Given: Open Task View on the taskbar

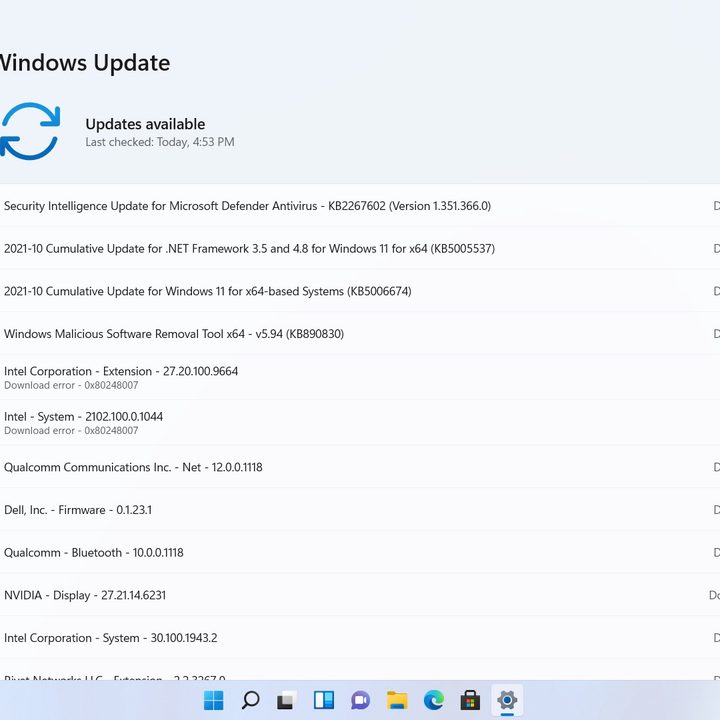Looking at the screenshot, I should click(287, 700).
